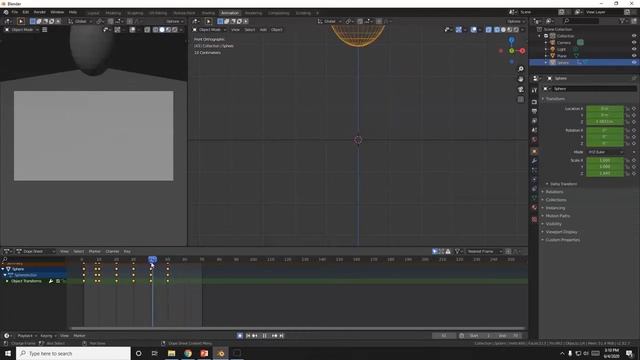The width and height of the screenshot is (640, 360).
Task: Click the current frame marker in dope sheet
Action: (x=152, y=259)
